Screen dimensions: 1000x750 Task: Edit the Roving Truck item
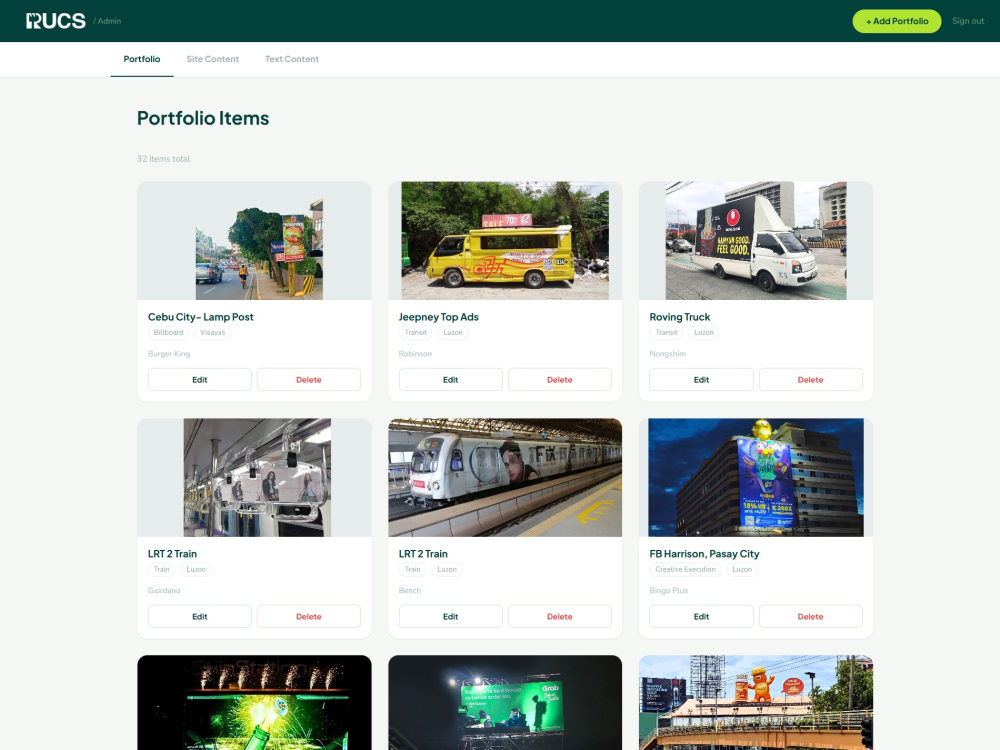701,379
